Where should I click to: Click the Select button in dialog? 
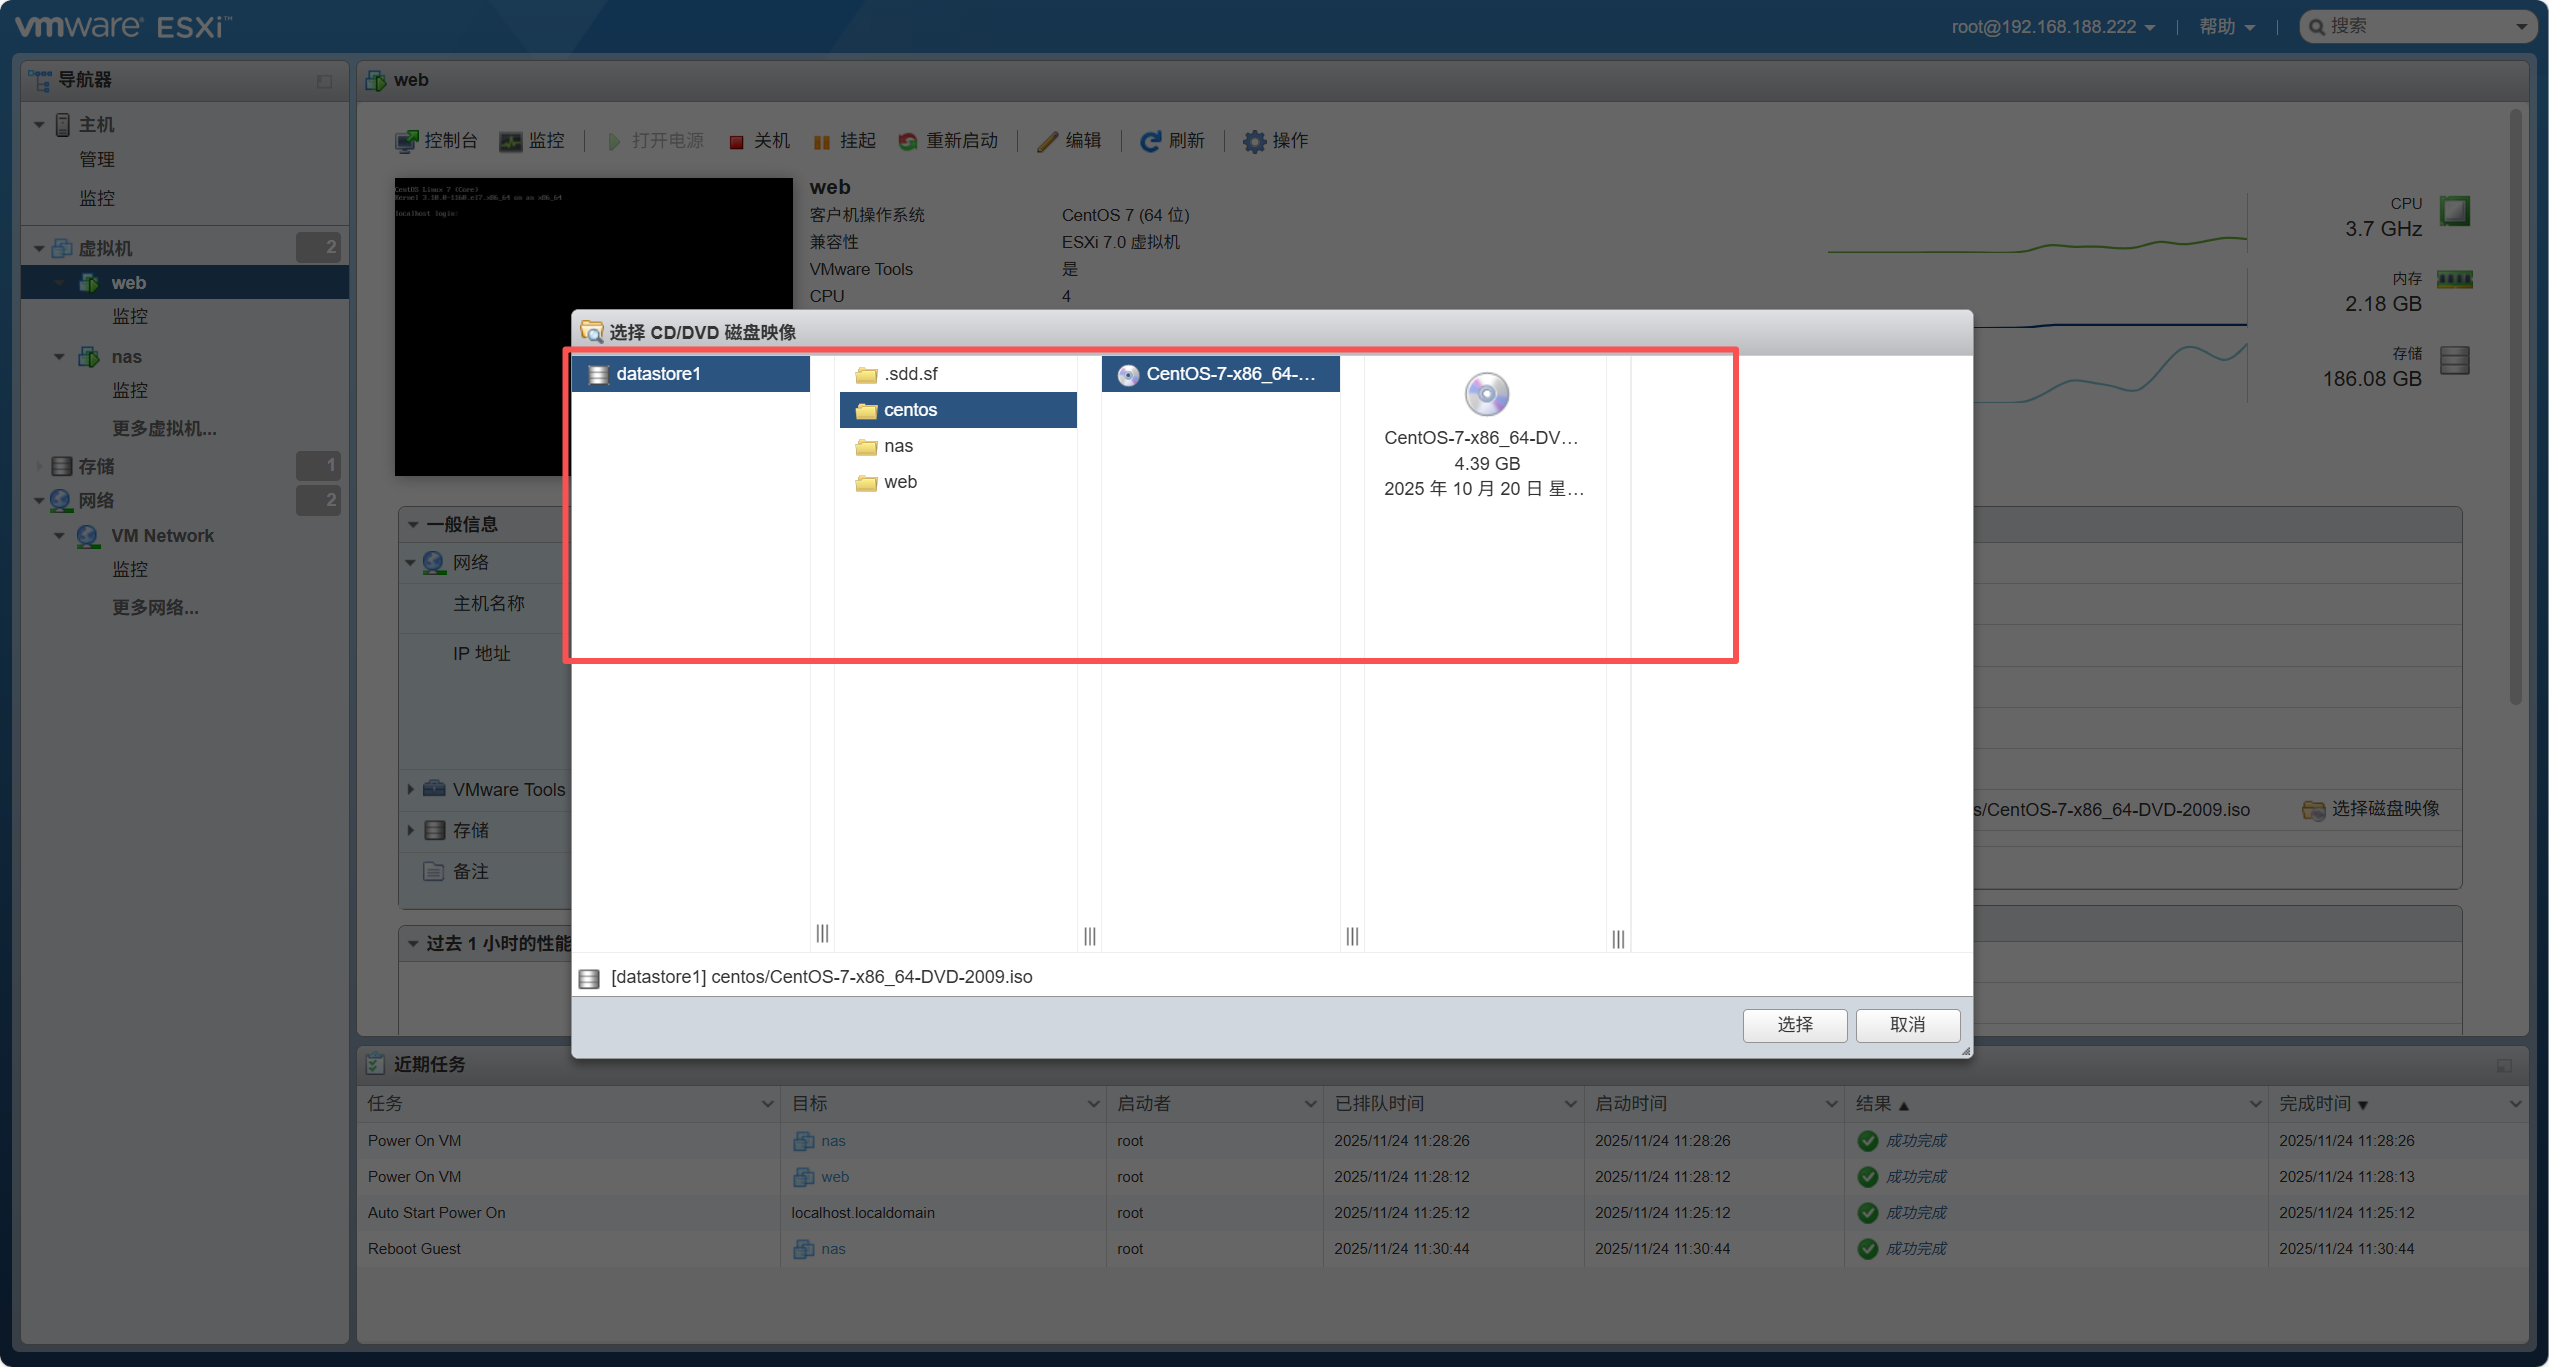(1794, 1025)
